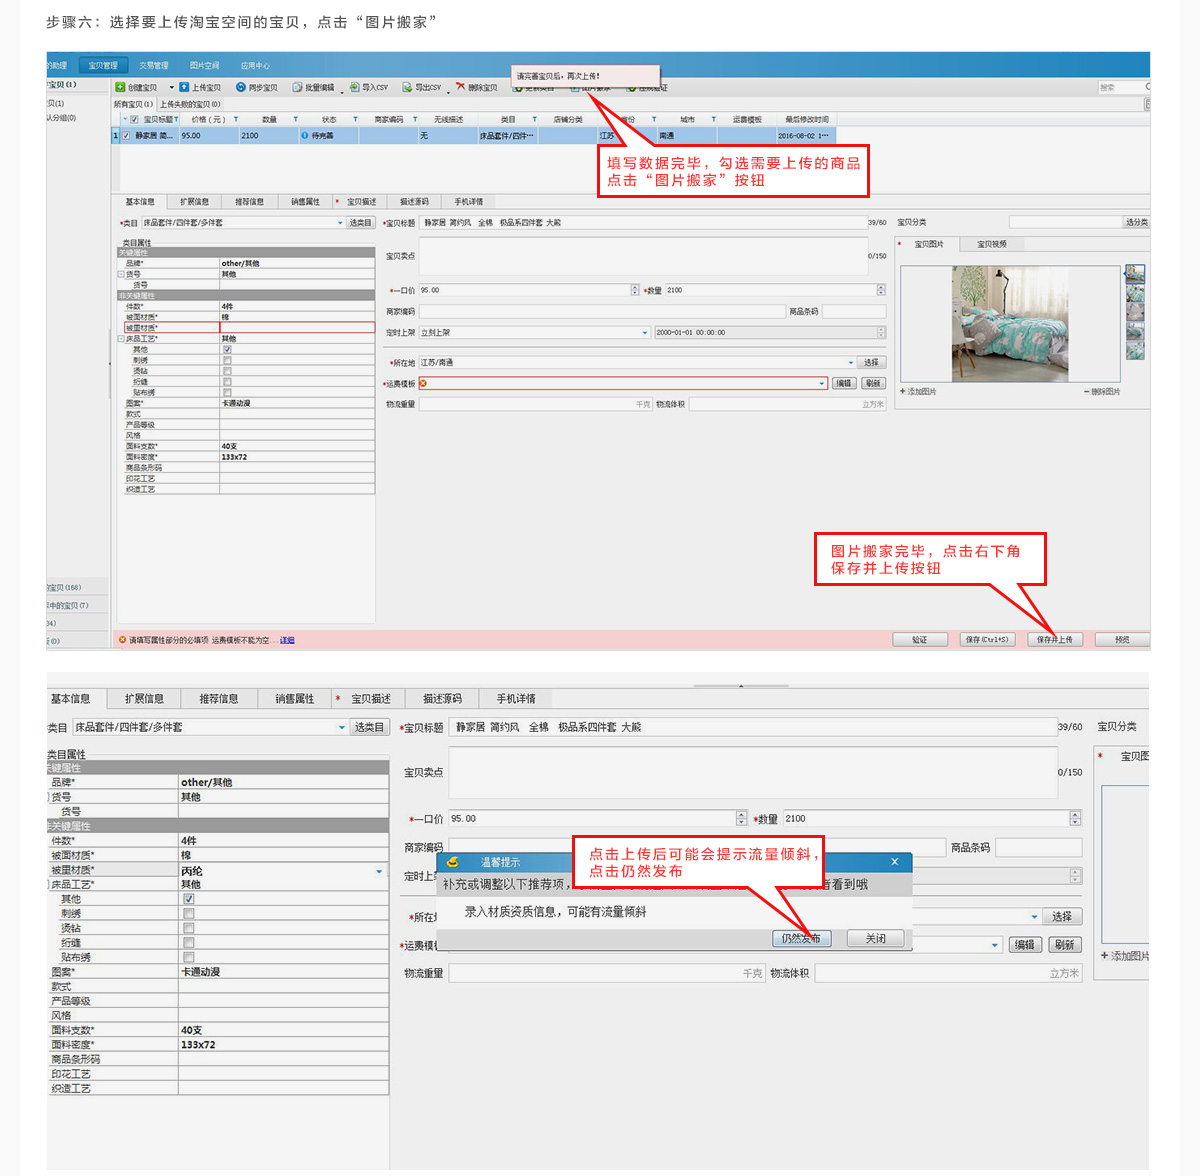Image resolution: width=1200 pixels, height=1176 pixels.
Task: Switch to the 宝贝视频 tab
Action: click(991, 244)
